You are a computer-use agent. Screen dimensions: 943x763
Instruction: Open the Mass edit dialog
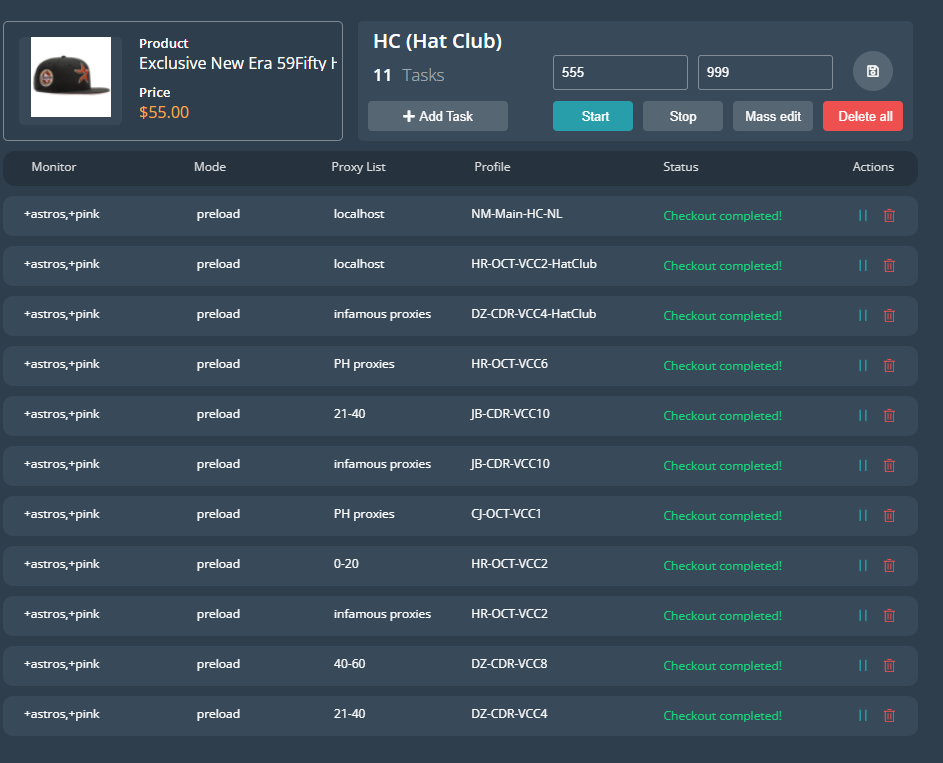(x=773, y=116)
